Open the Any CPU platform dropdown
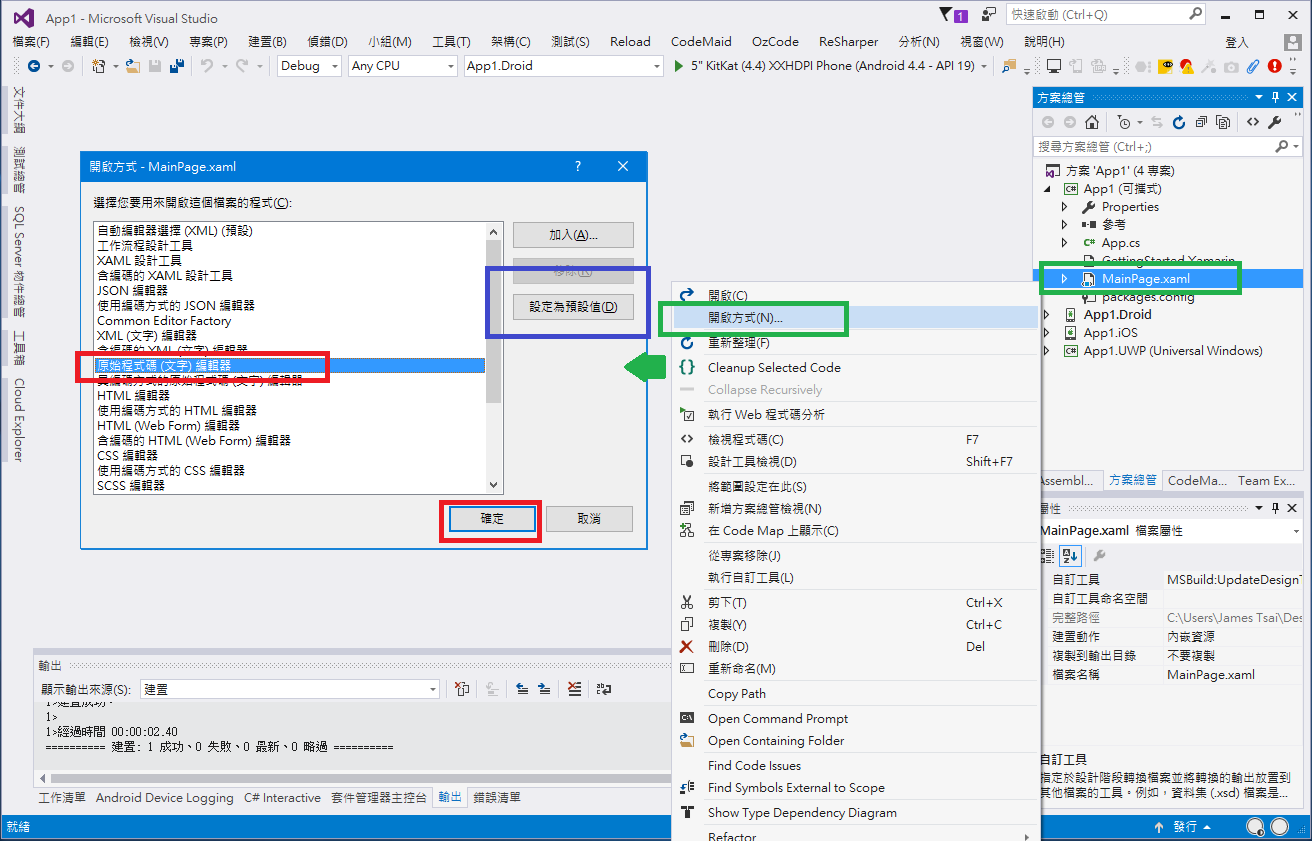The width and height of the screenshot is (1312, 841). [403, 66]
